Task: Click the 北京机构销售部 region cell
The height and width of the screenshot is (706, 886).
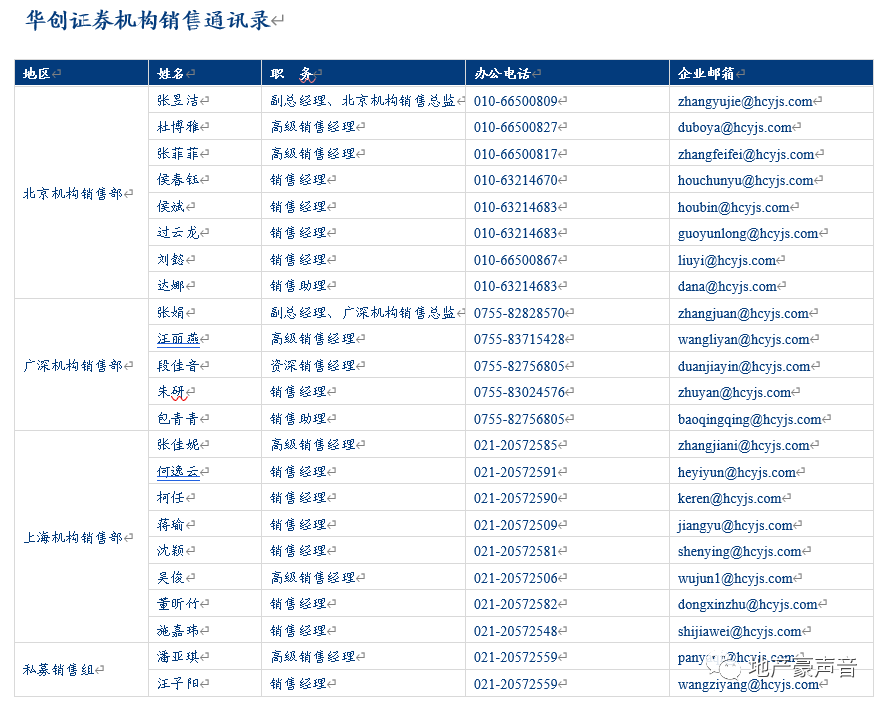Action: [x=73, y=193]
